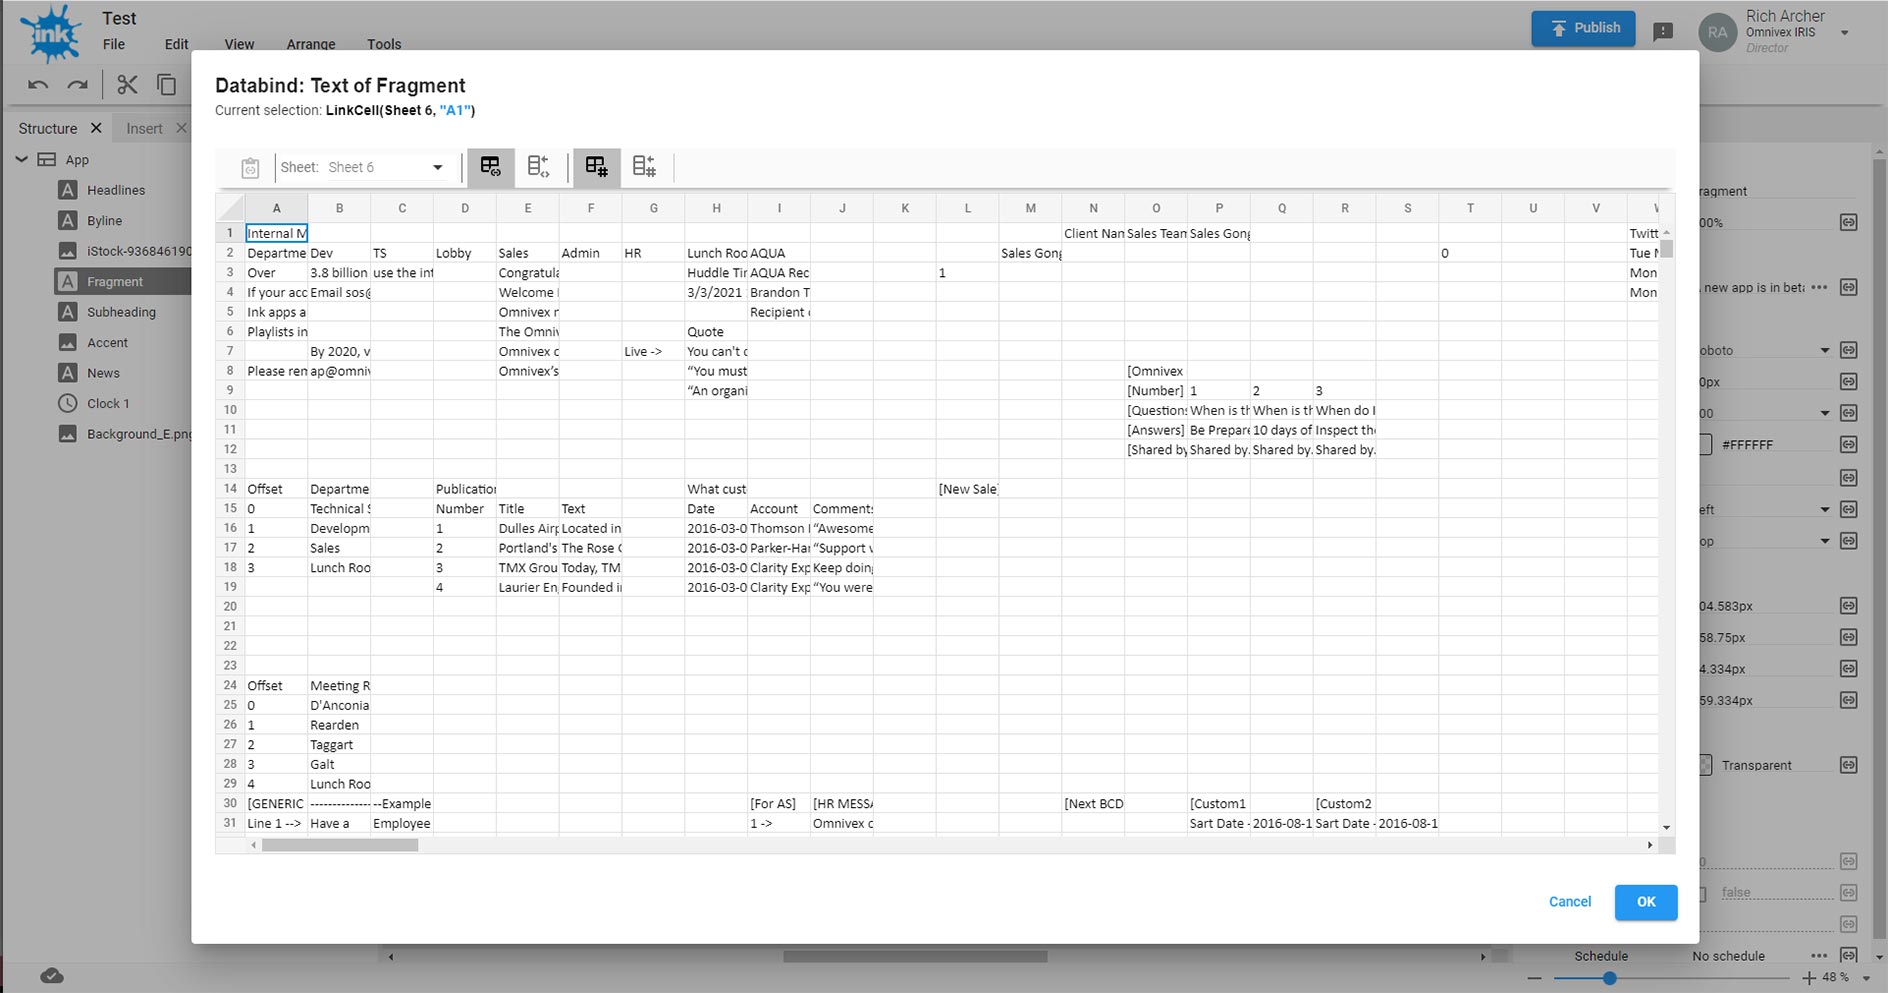Click the zoom out minus icon
The width and height of the screenshot is (1888, 993).
(1534, 978)
